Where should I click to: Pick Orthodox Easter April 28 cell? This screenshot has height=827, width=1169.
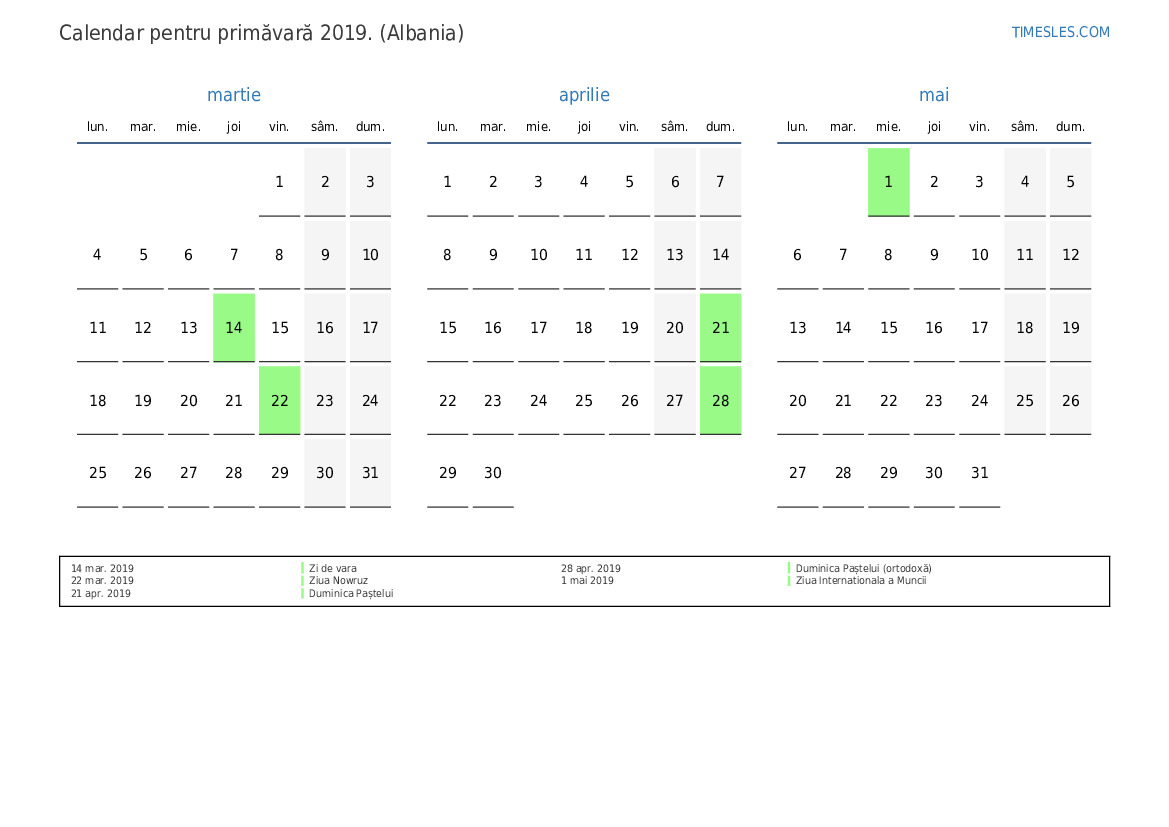click(720, 401)
